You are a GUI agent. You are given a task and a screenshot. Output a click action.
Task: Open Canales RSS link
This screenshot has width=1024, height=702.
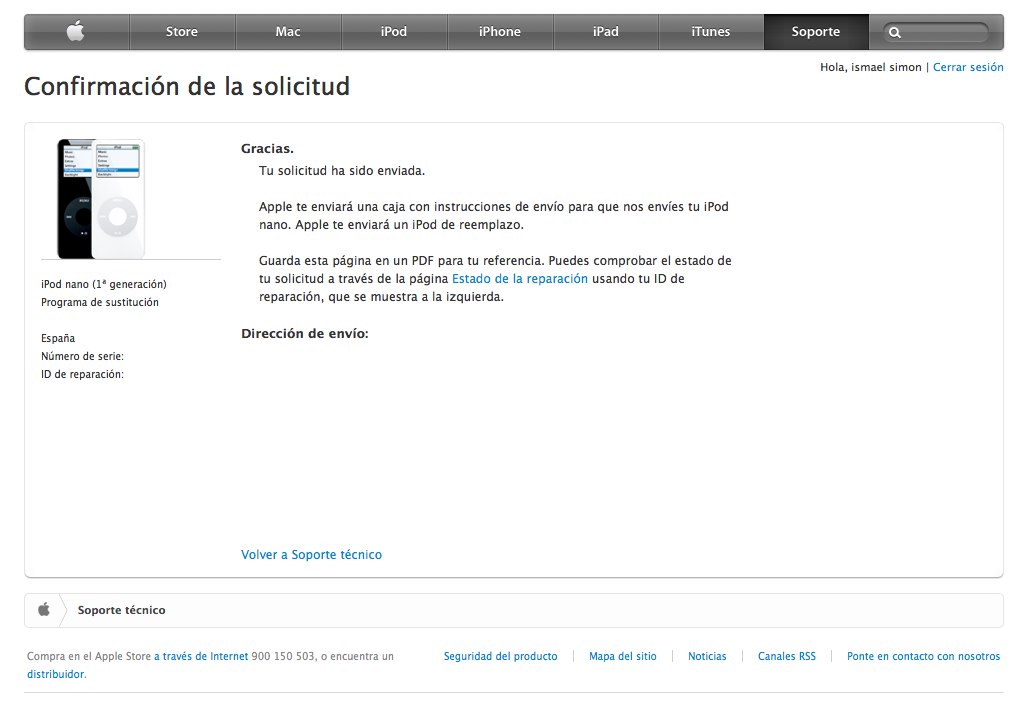point(786,656)
